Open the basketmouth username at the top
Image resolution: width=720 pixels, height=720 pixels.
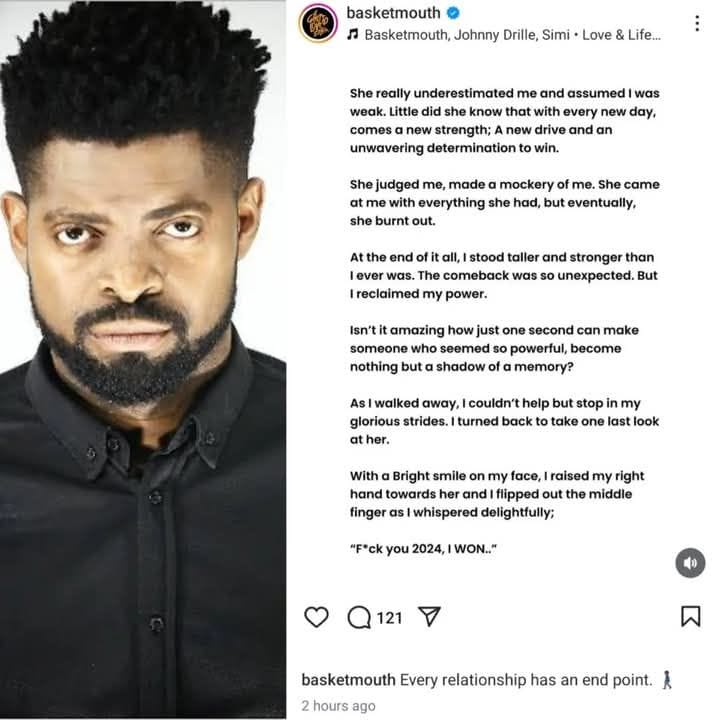click(393, 13)
